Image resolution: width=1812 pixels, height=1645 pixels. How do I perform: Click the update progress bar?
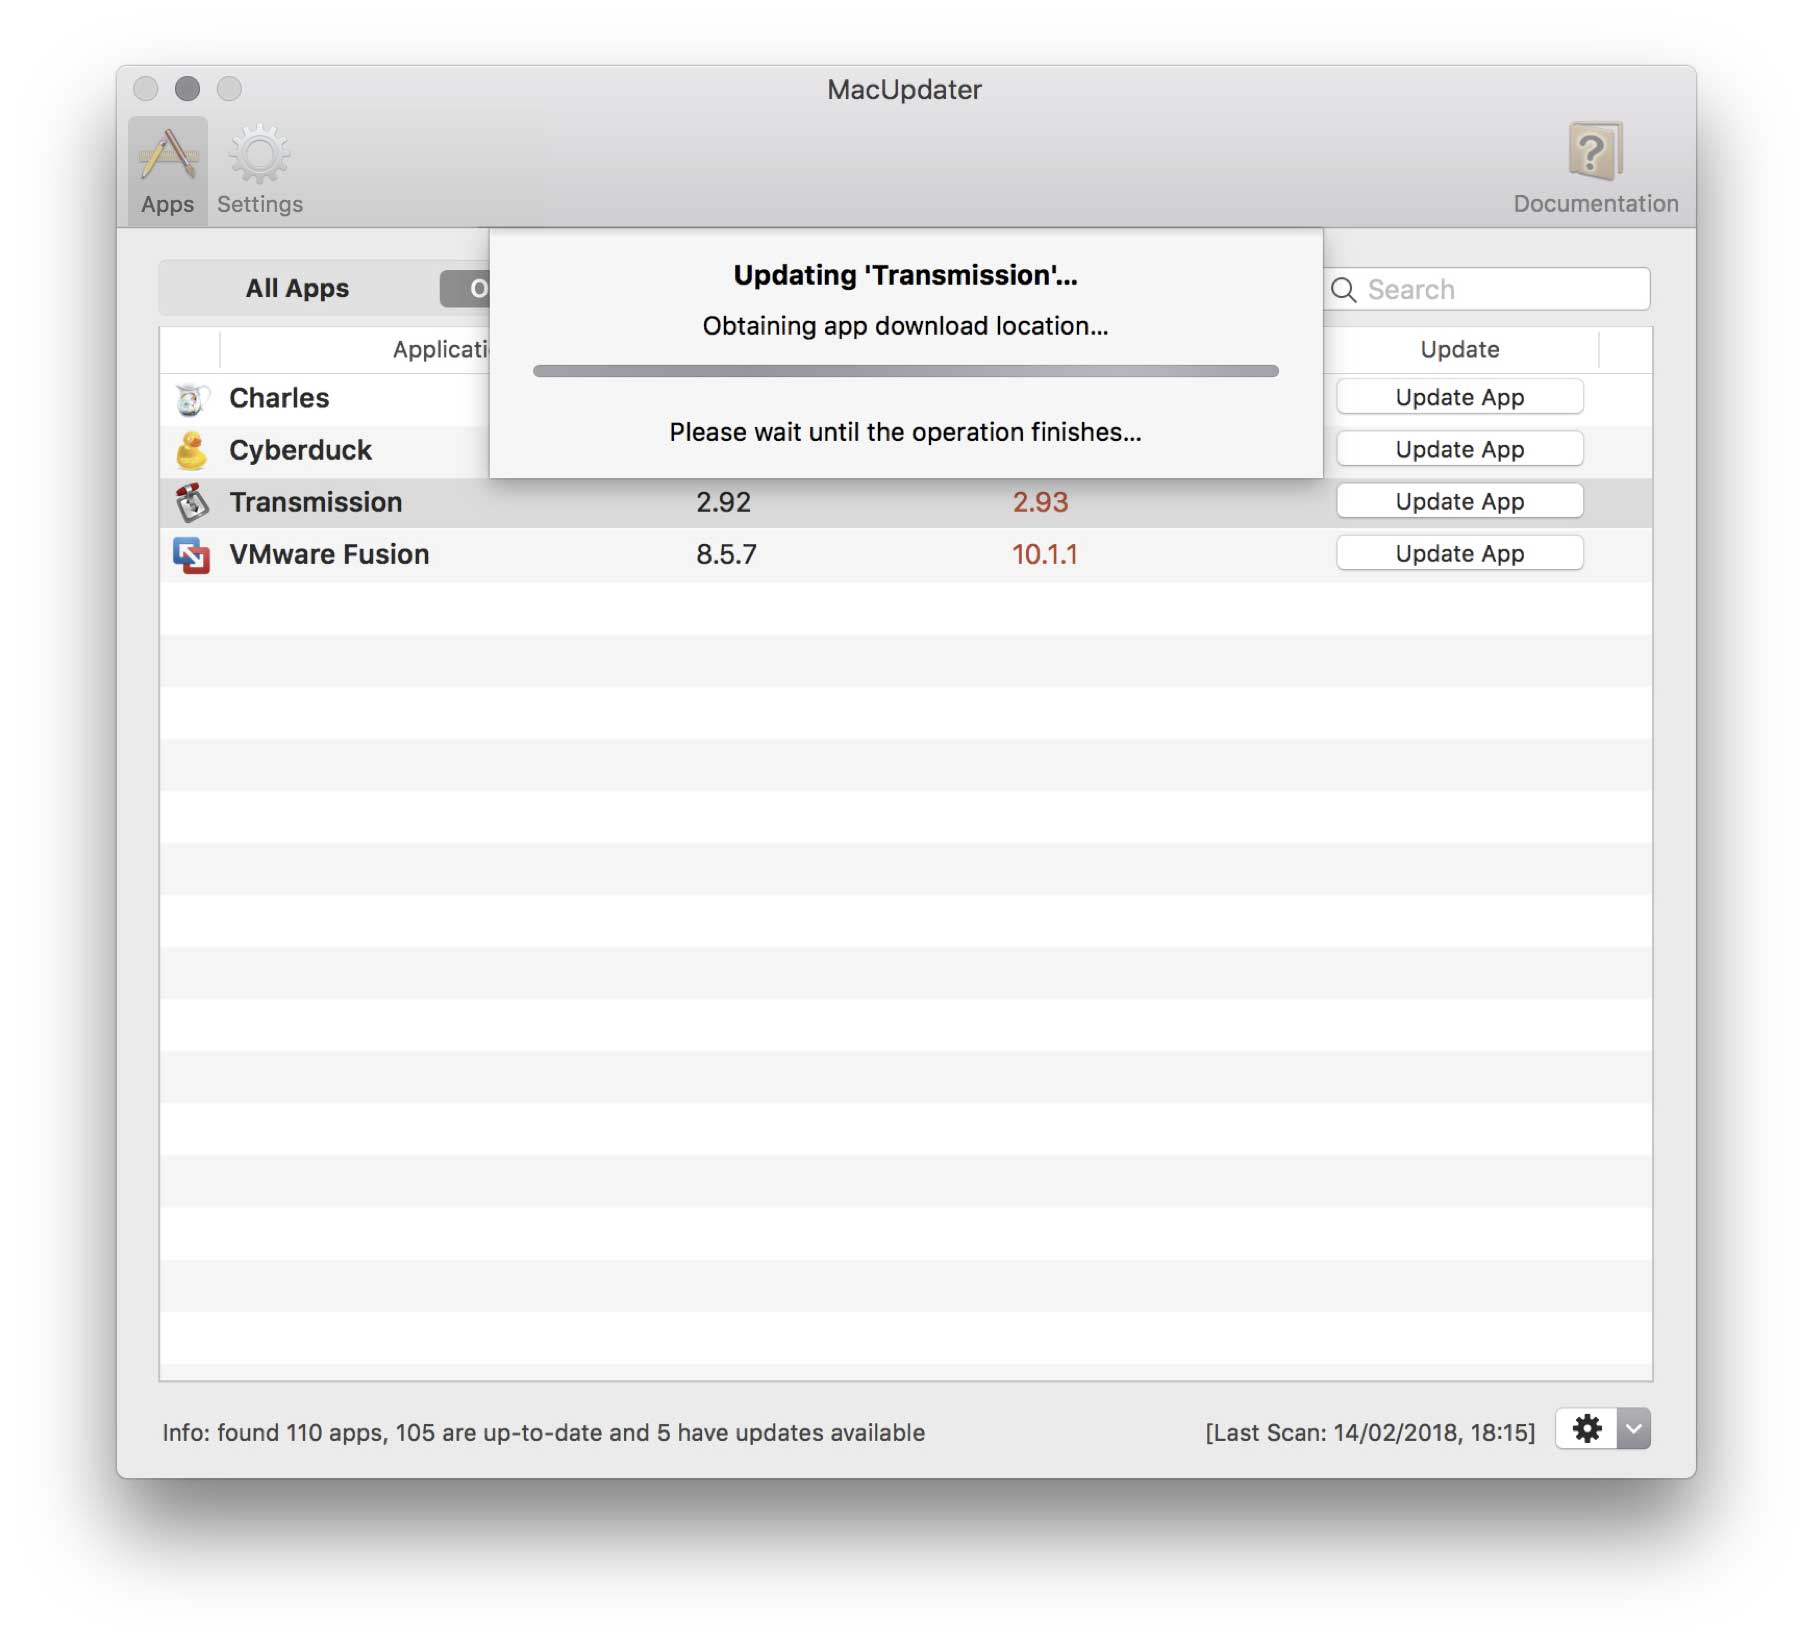coord(905,371)
